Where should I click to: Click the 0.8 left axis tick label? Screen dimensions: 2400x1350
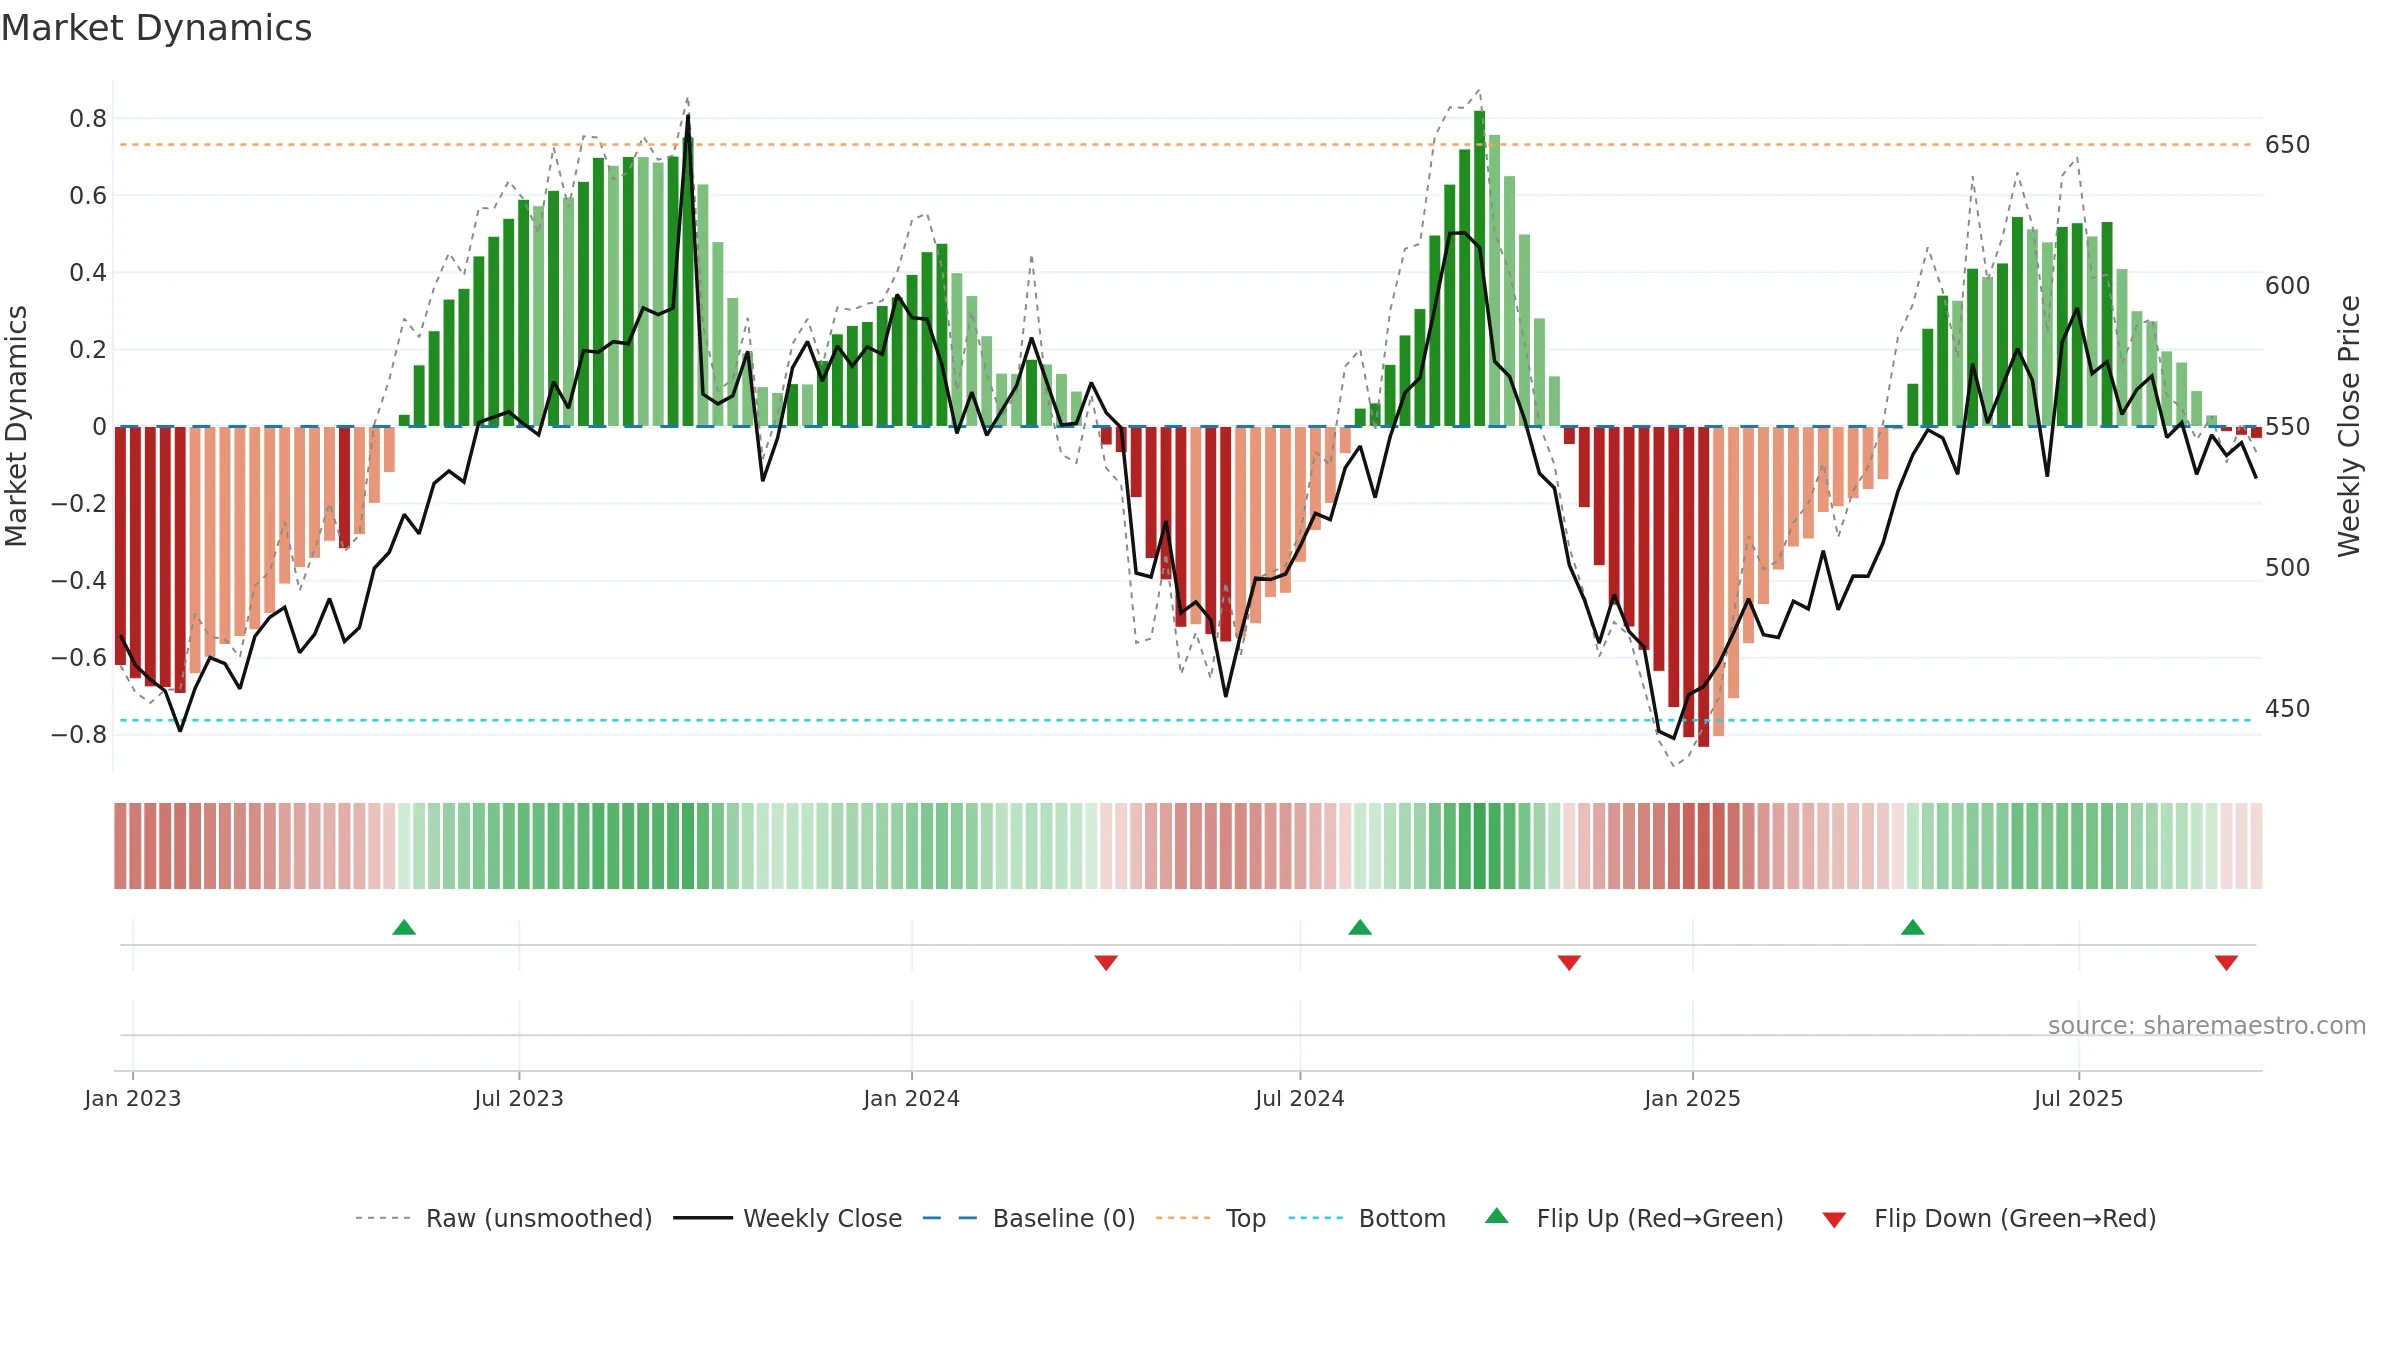point(88,119)
